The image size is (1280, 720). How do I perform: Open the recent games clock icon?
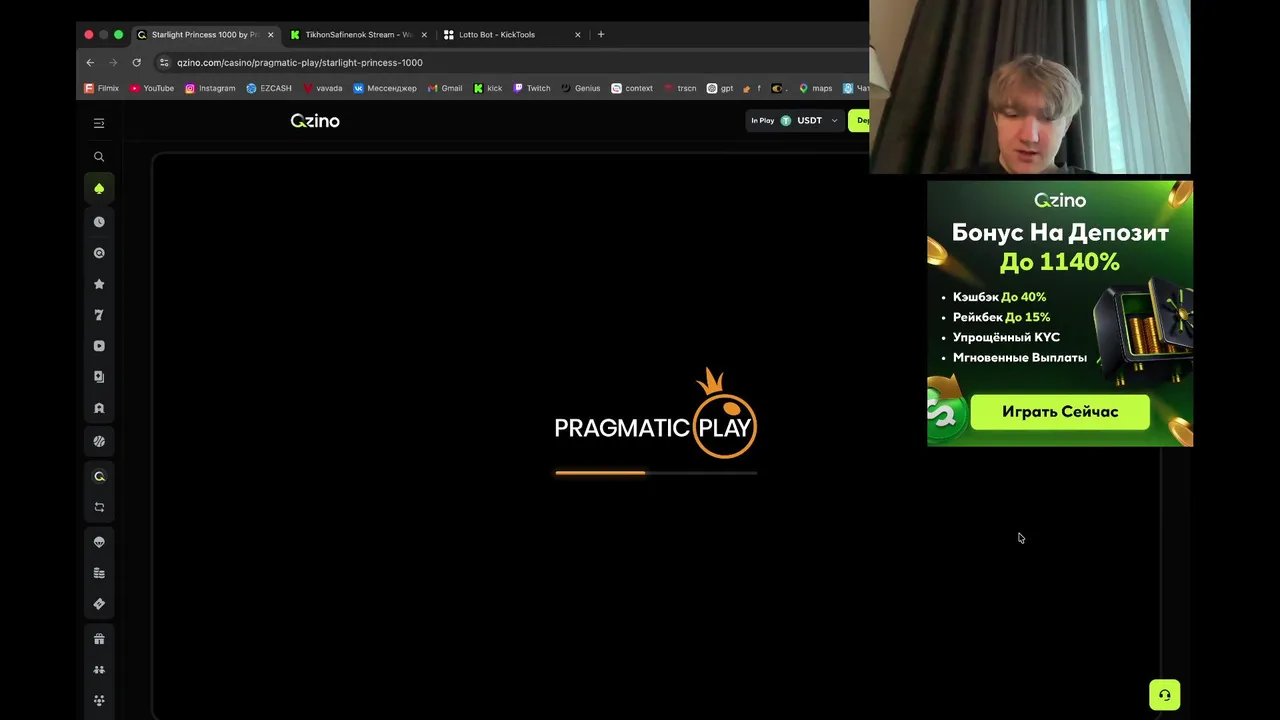point(99,222)
